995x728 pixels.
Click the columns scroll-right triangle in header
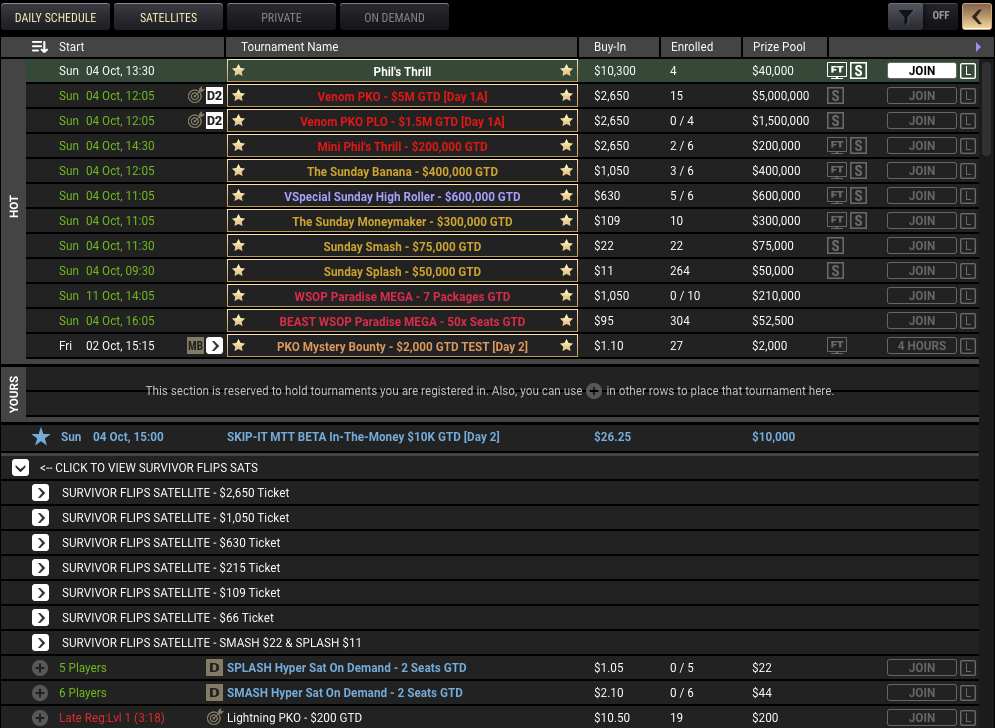pos(978,47)
